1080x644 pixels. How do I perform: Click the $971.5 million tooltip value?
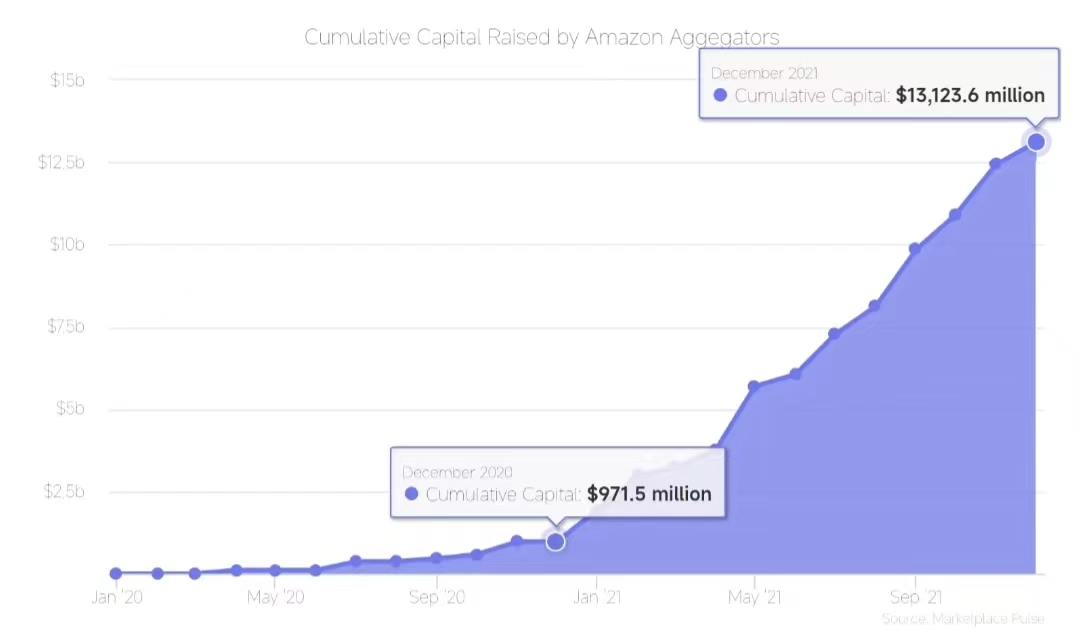[649, 494]
